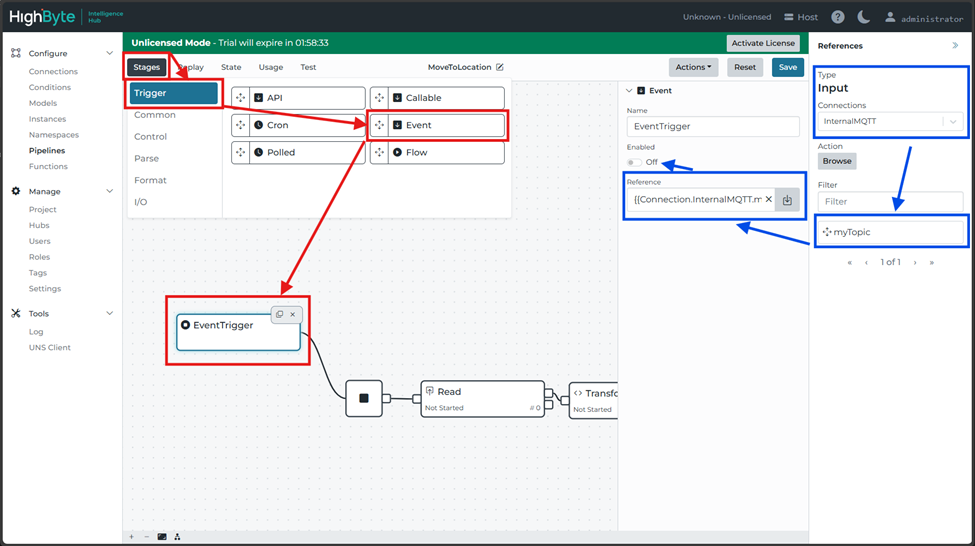Open the administrator user menu
This screenshot has width=975, height=546.
pyautogui.click(x=924, y=18)
